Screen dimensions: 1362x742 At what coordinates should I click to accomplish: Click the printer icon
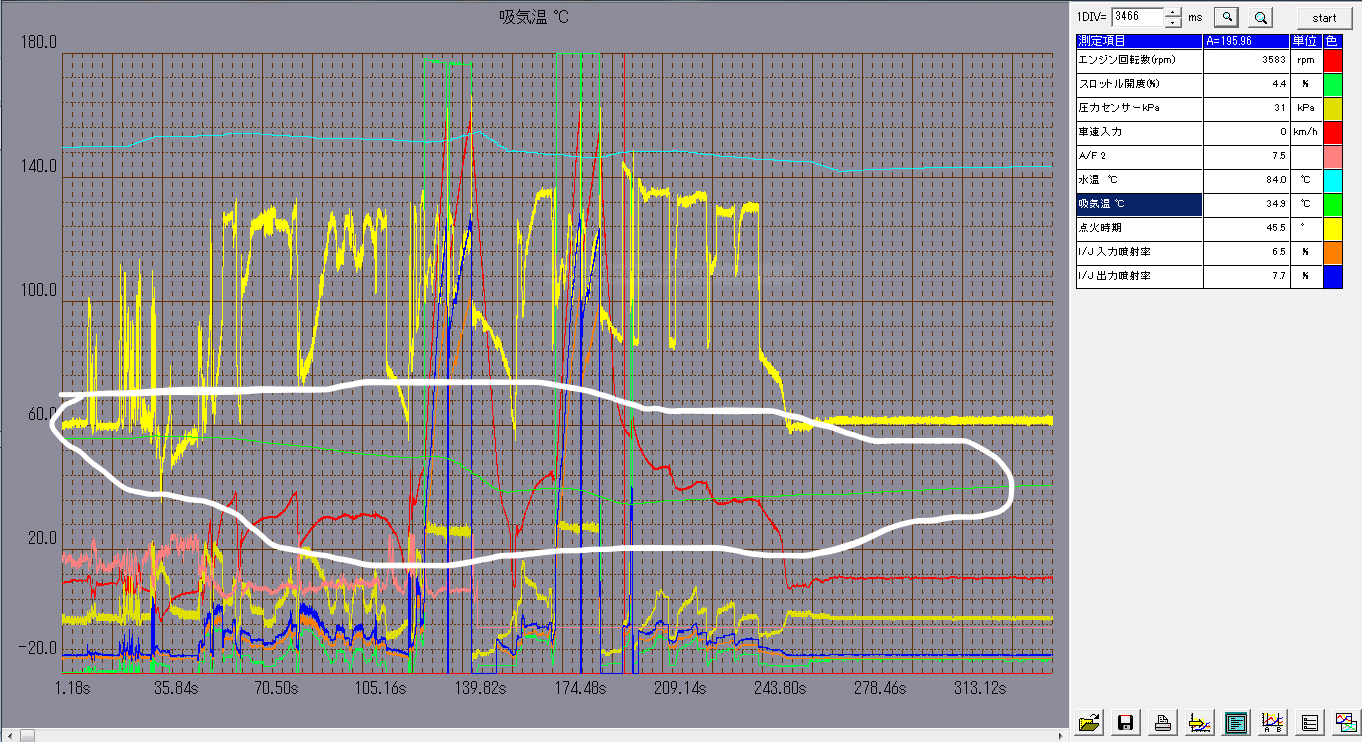(1162, 722)
